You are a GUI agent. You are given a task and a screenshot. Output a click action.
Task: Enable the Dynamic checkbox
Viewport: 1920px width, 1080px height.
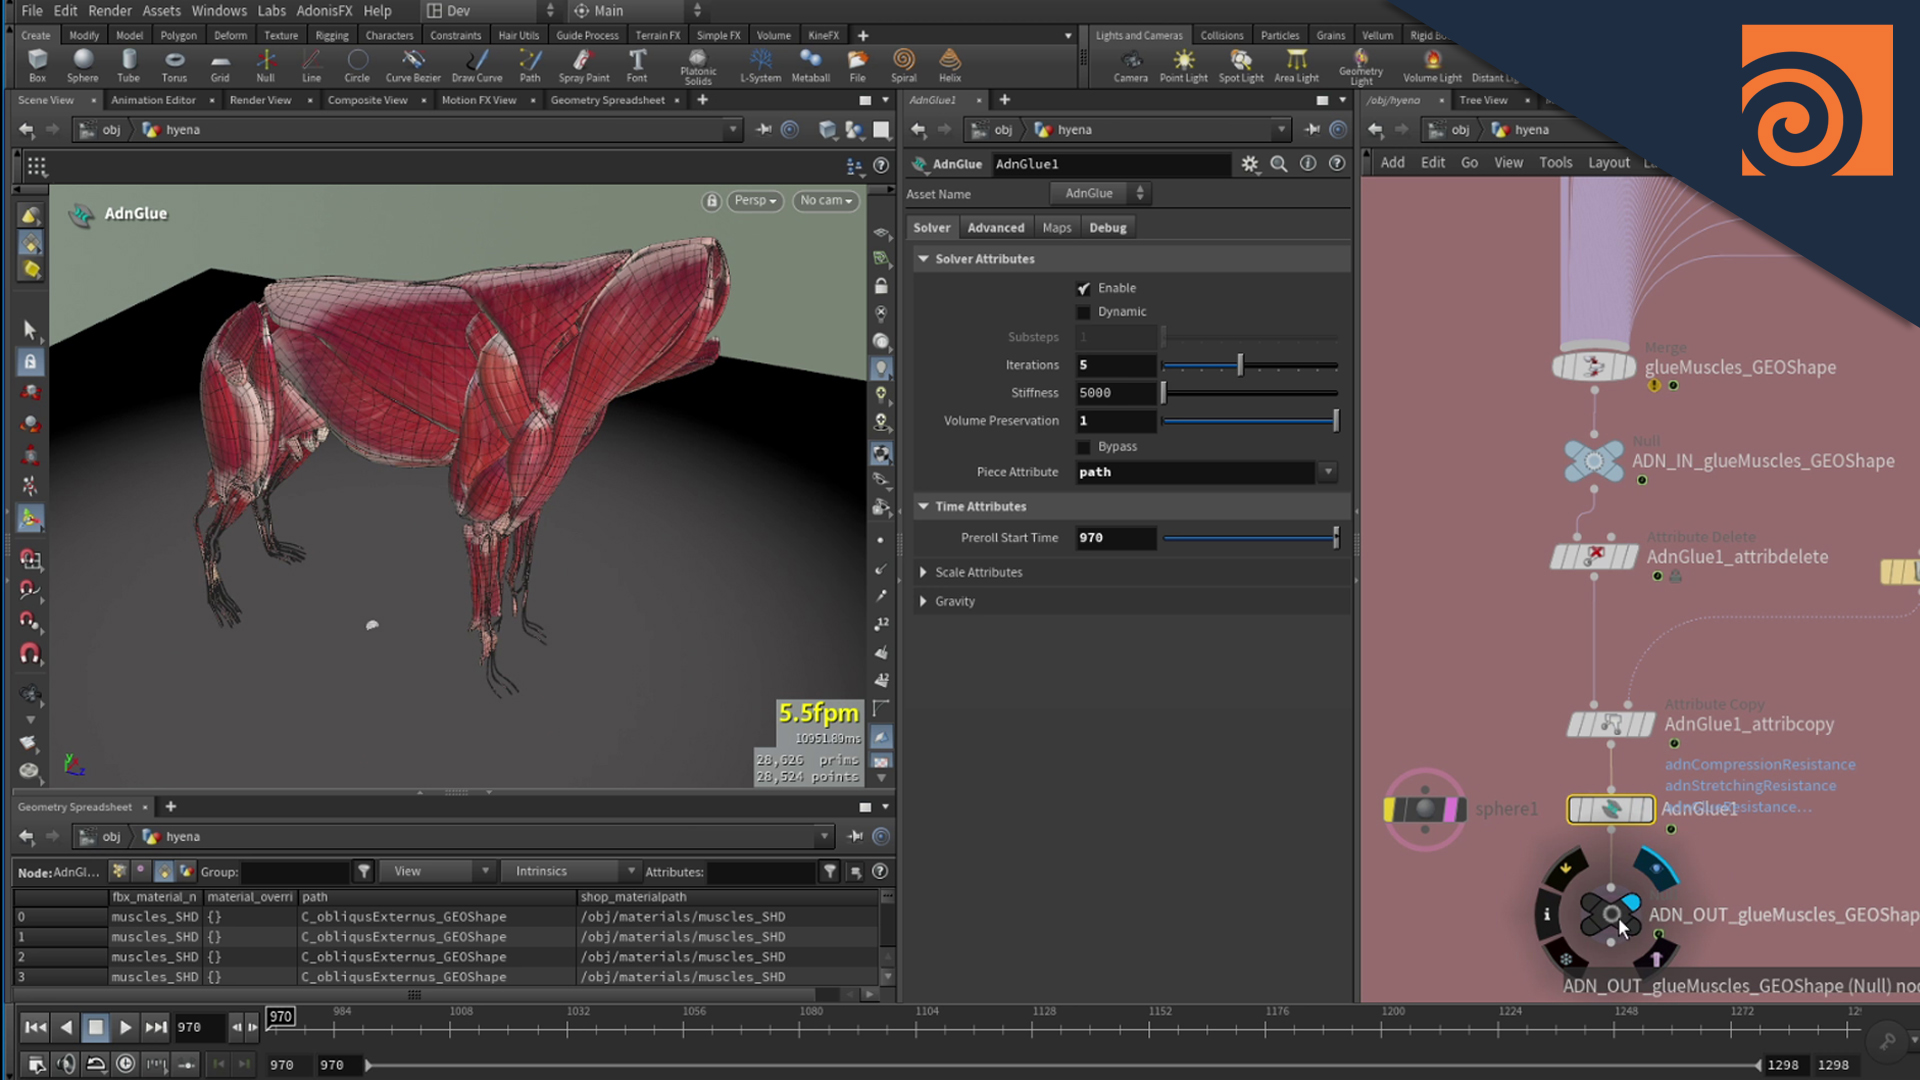point(1083,312)
